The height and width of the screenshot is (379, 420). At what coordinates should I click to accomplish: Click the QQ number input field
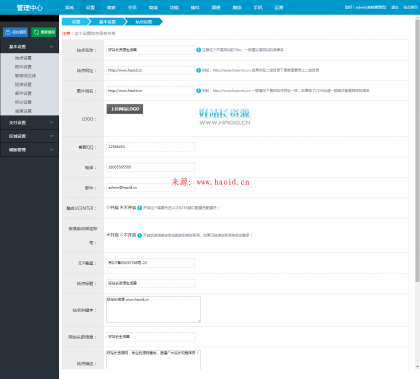point(150,147)
